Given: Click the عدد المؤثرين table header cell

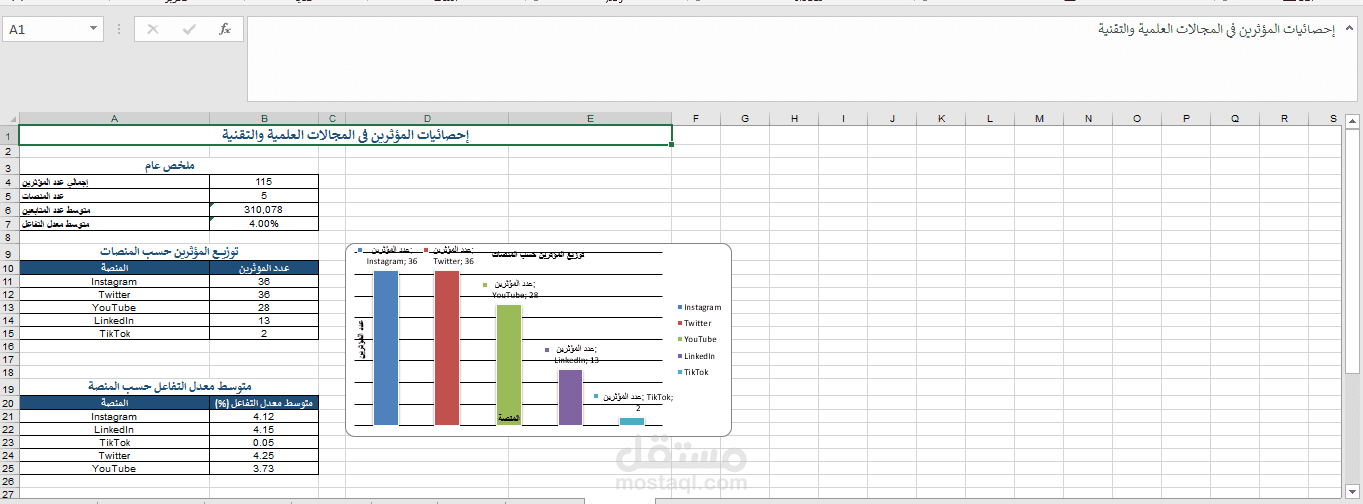Looking at the screenshot, I should point(264,268).
